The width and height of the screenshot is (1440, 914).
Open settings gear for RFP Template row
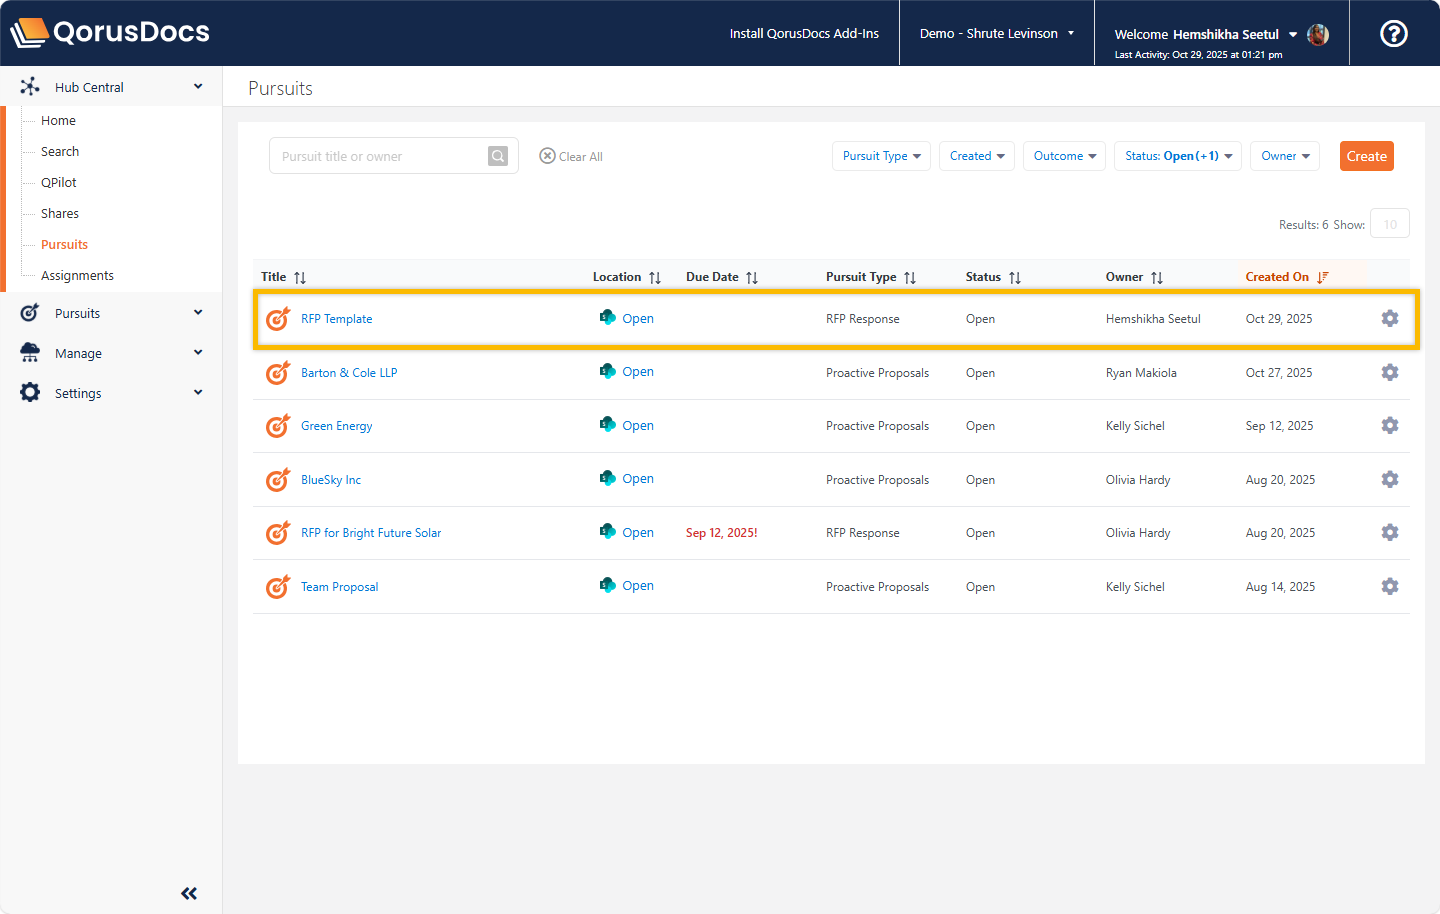coord(1389,318)
